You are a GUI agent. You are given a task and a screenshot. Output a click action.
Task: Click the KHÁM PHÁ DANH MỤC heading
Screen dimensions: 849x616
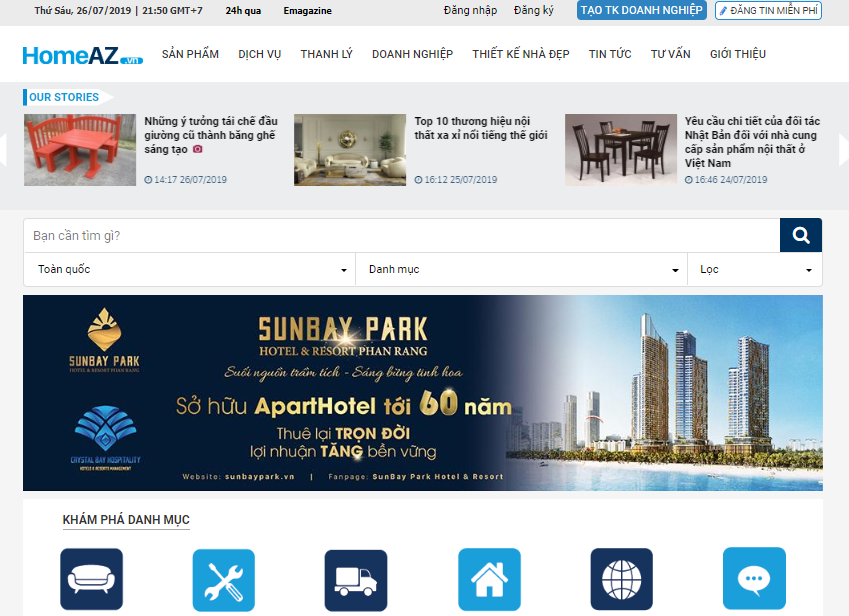(x=126, y=520)
